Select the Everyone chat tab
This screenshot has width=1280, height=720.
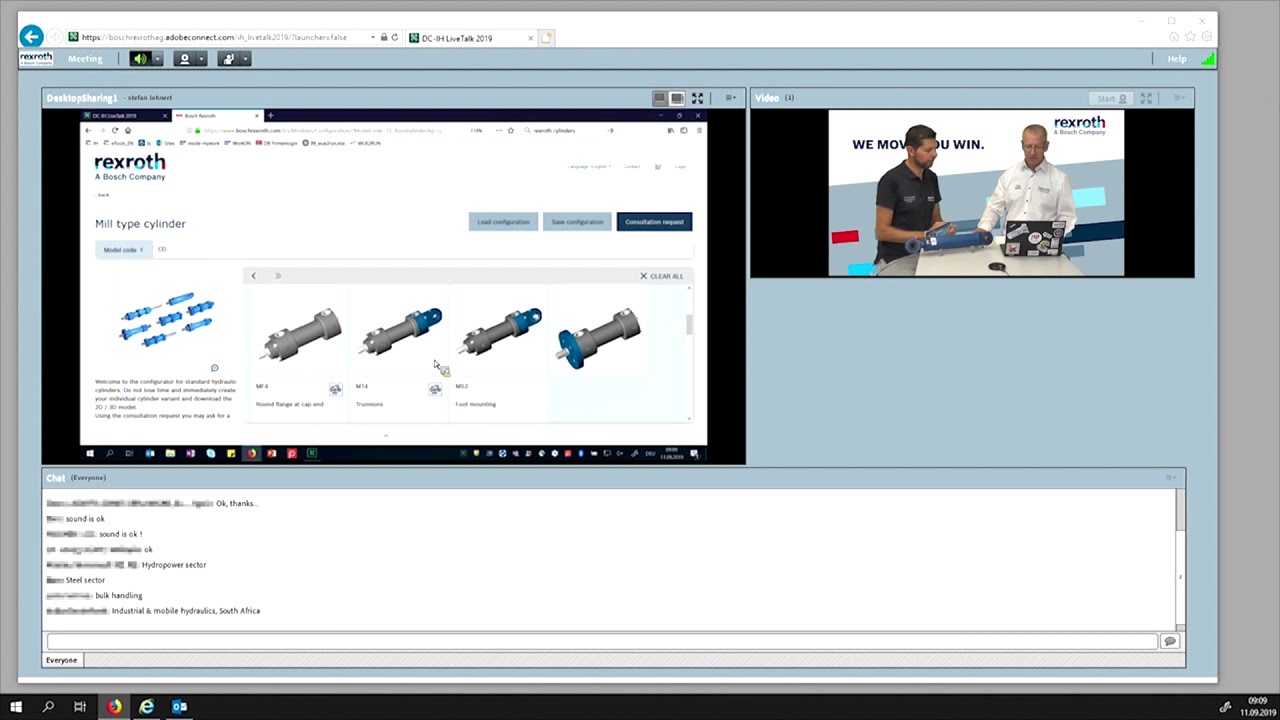[x=61, y=660]
